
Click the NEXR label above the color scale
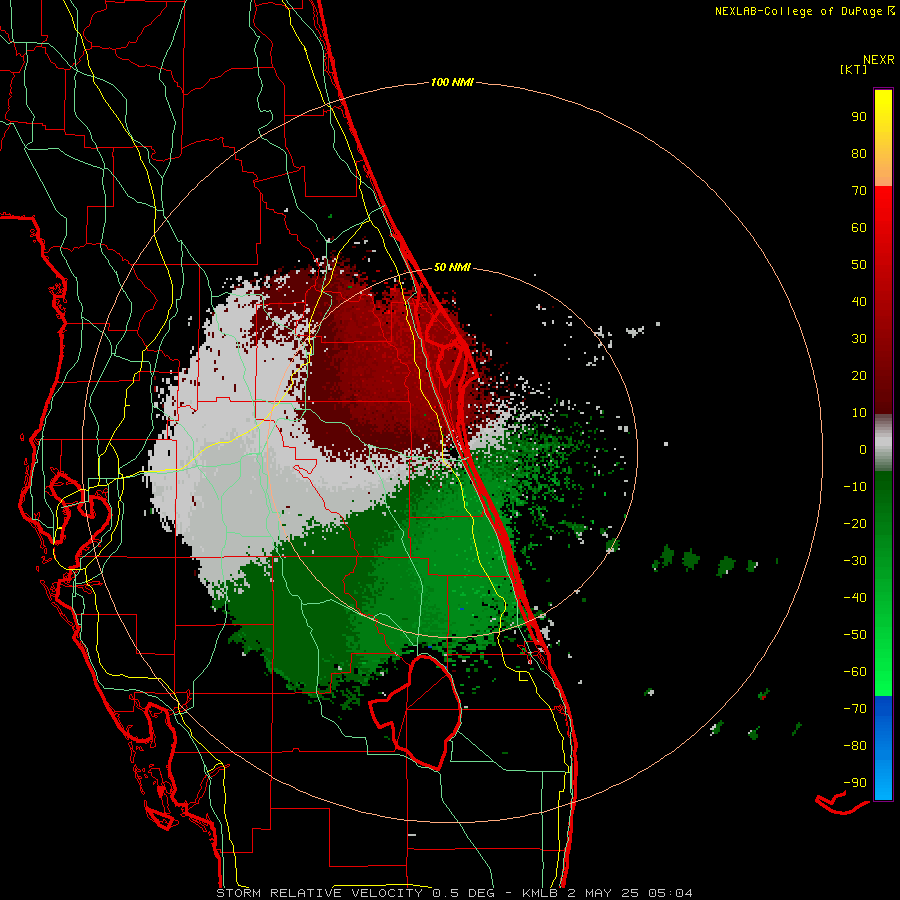(878, 59)
